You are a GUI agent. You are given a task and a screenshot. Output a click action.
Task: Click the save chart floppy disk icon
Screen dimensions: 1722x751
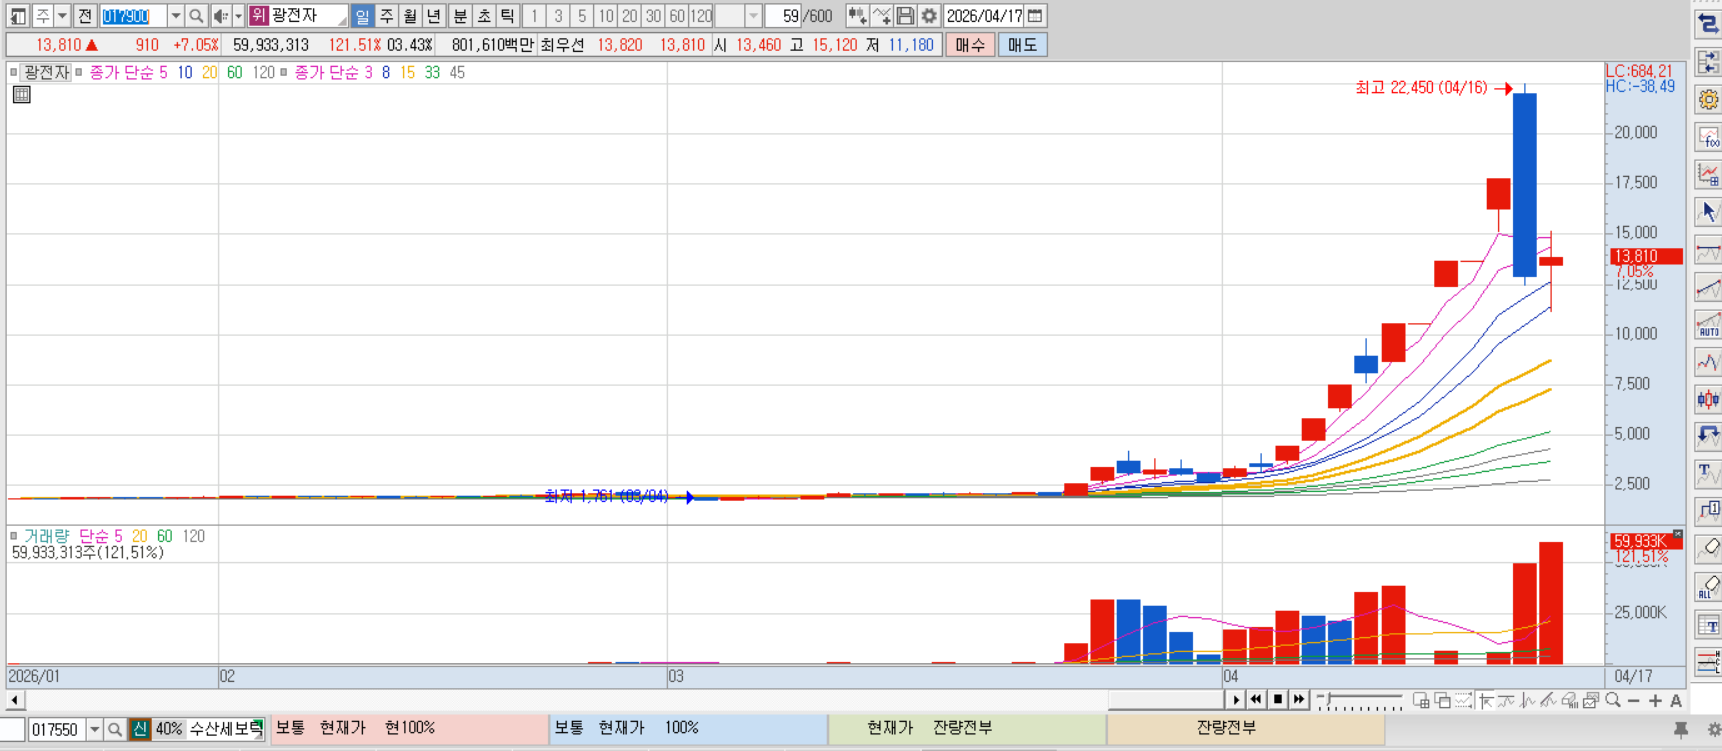tap(905, 16)
